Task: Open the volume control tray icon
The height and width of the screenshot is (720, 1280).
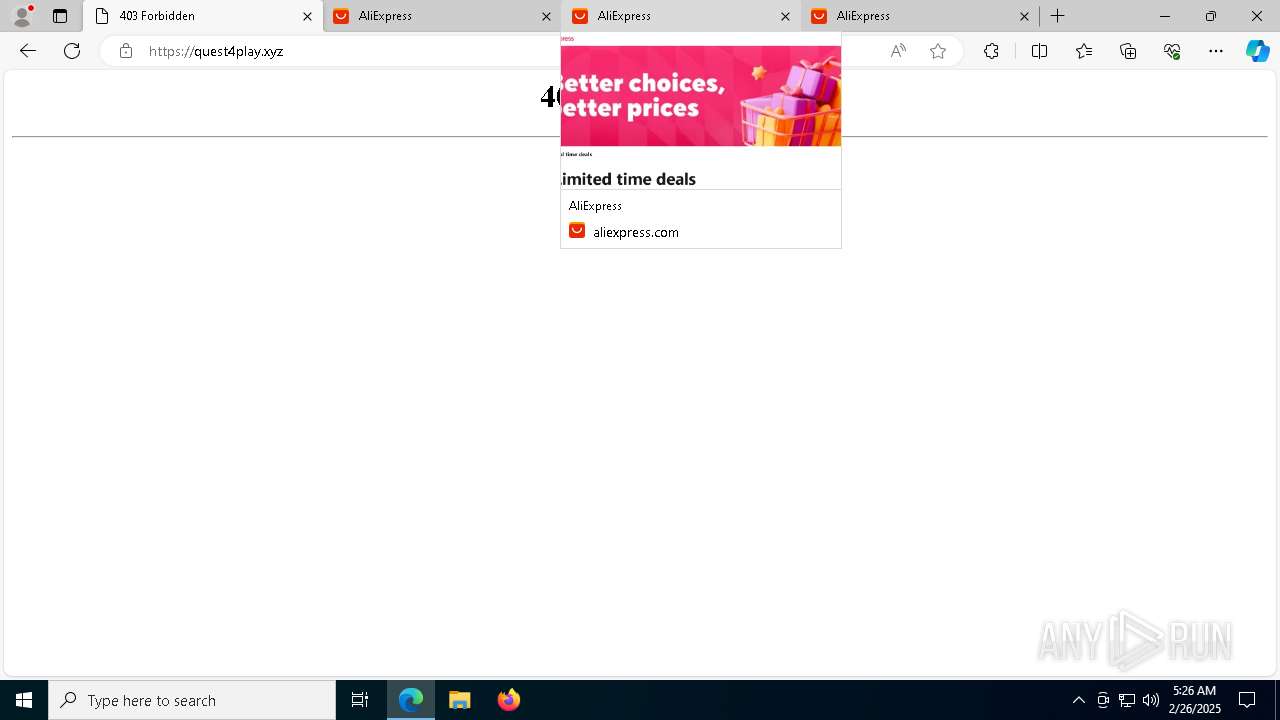Action: (1151, 700)
